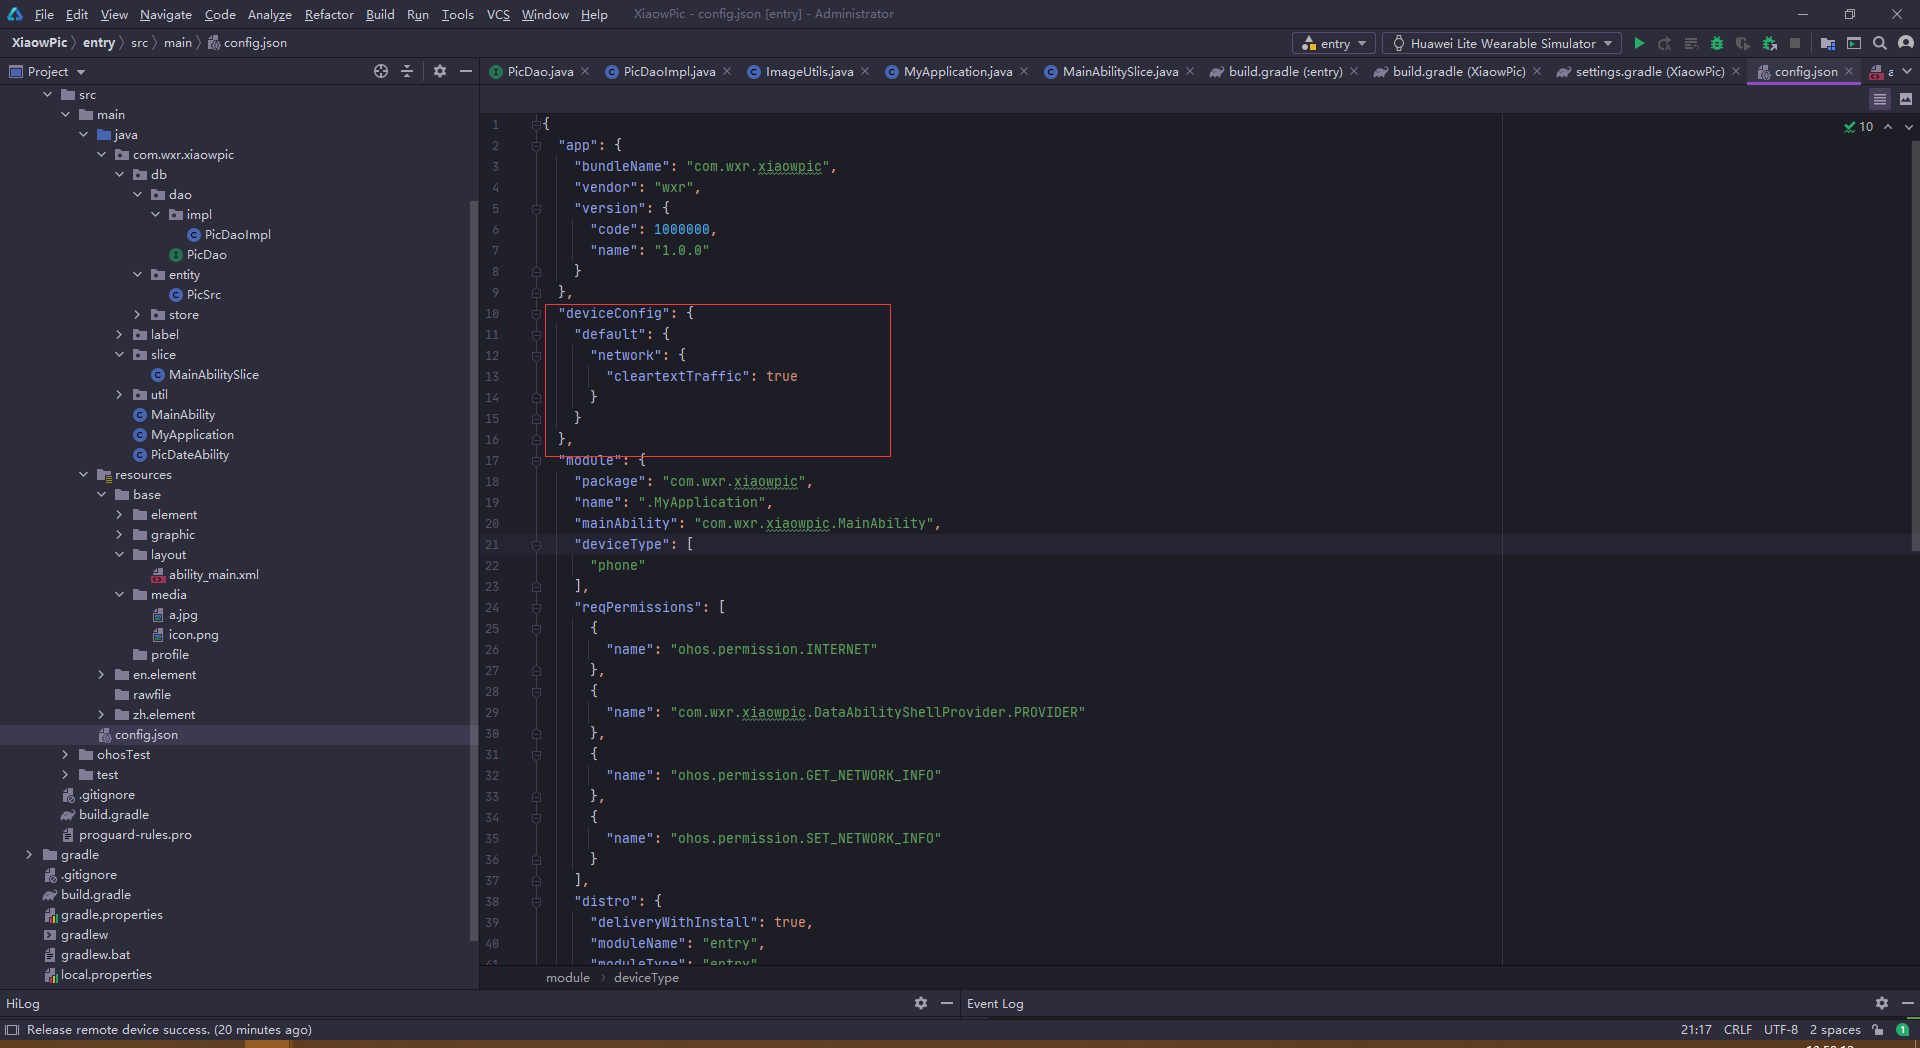Image resolution: width=1920 pixels, height=1048 pixels.
Task: Switch editor to text-only view icon
Action: click(x=1880, y=99)
